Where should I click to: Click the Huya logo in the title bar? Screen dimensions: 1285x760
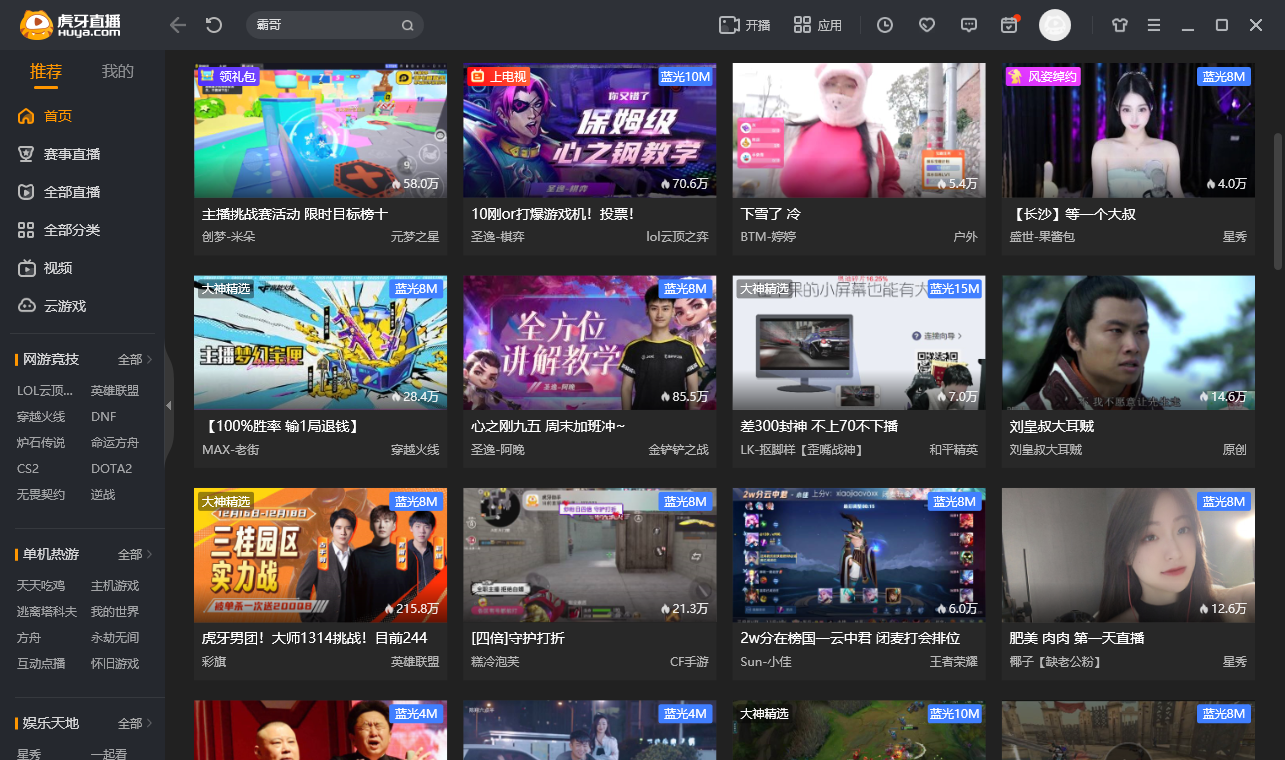click(x=70, y=25)
